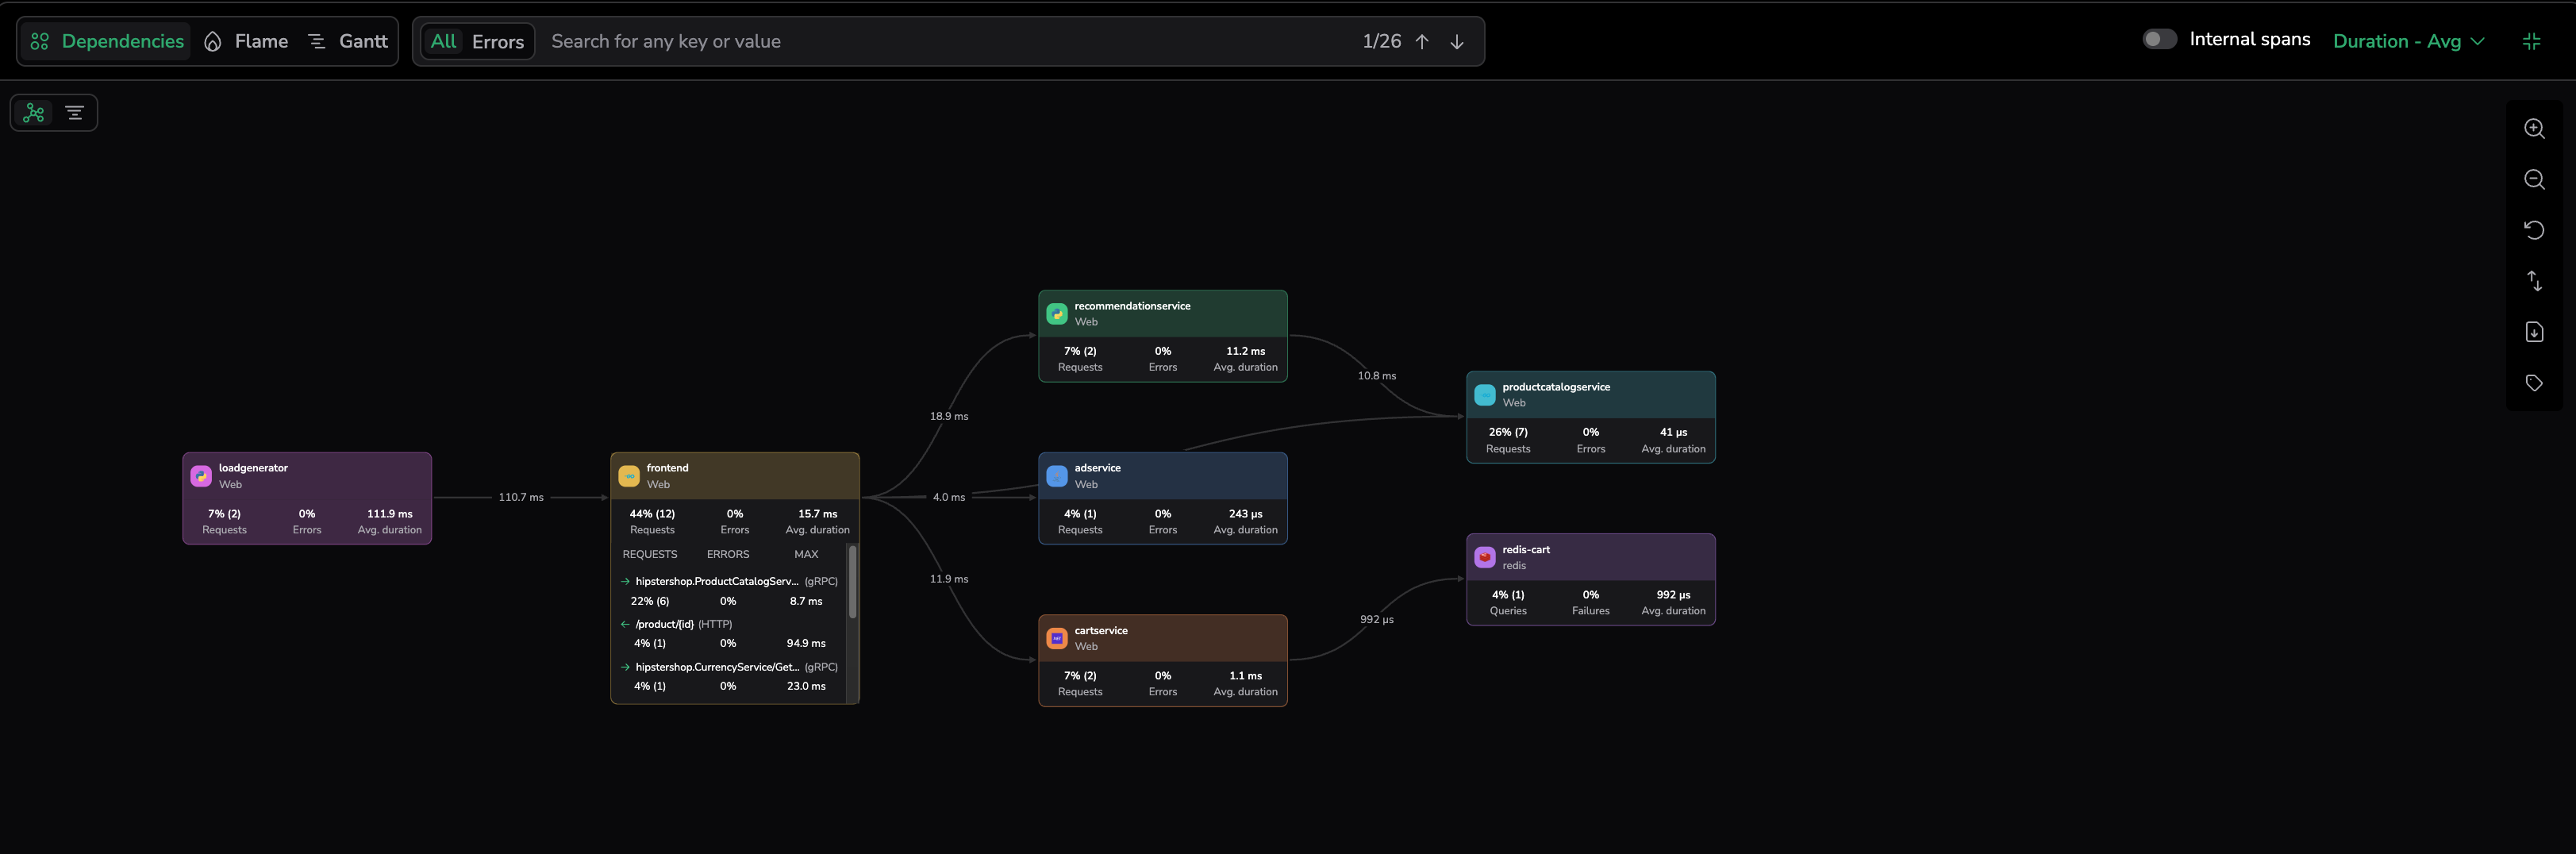
Task: Click the frontend panel's vertical scrollbar
Action: tap(852, 581)
